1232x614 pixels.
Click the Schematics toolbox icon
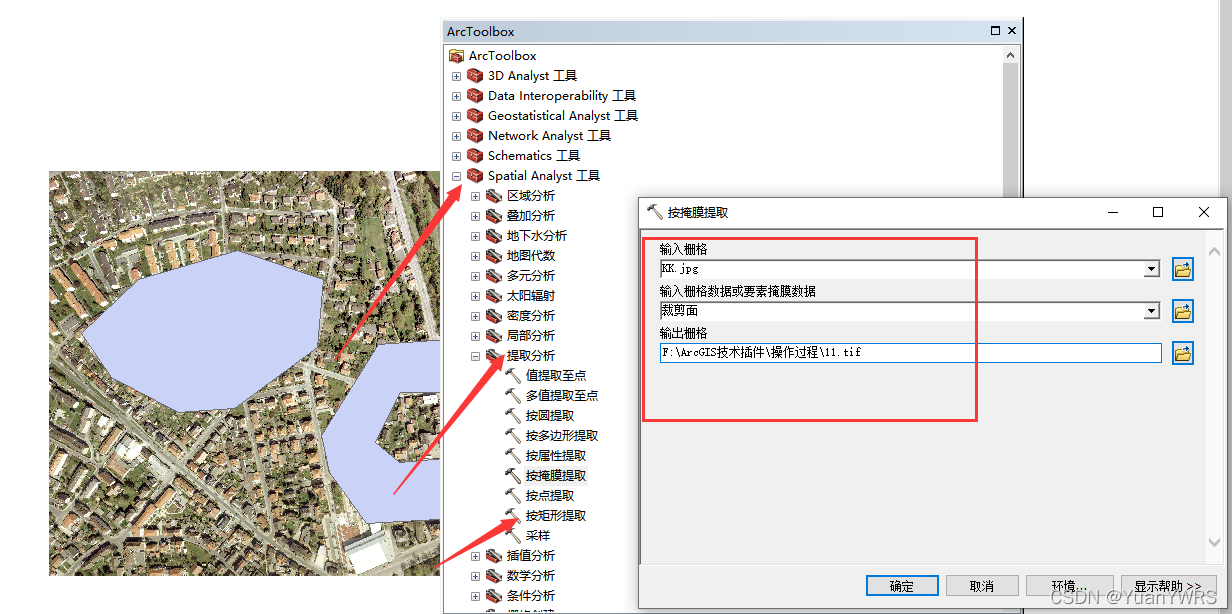[475, 156]
